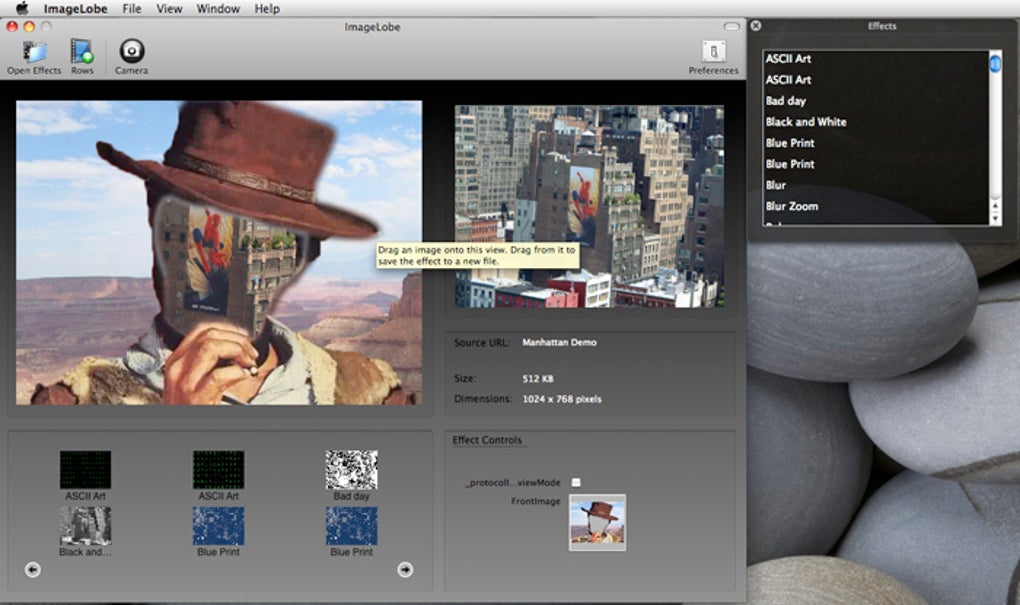Go to the next effects page arrow
This screenshot has width=1020, height=605.
405,570
